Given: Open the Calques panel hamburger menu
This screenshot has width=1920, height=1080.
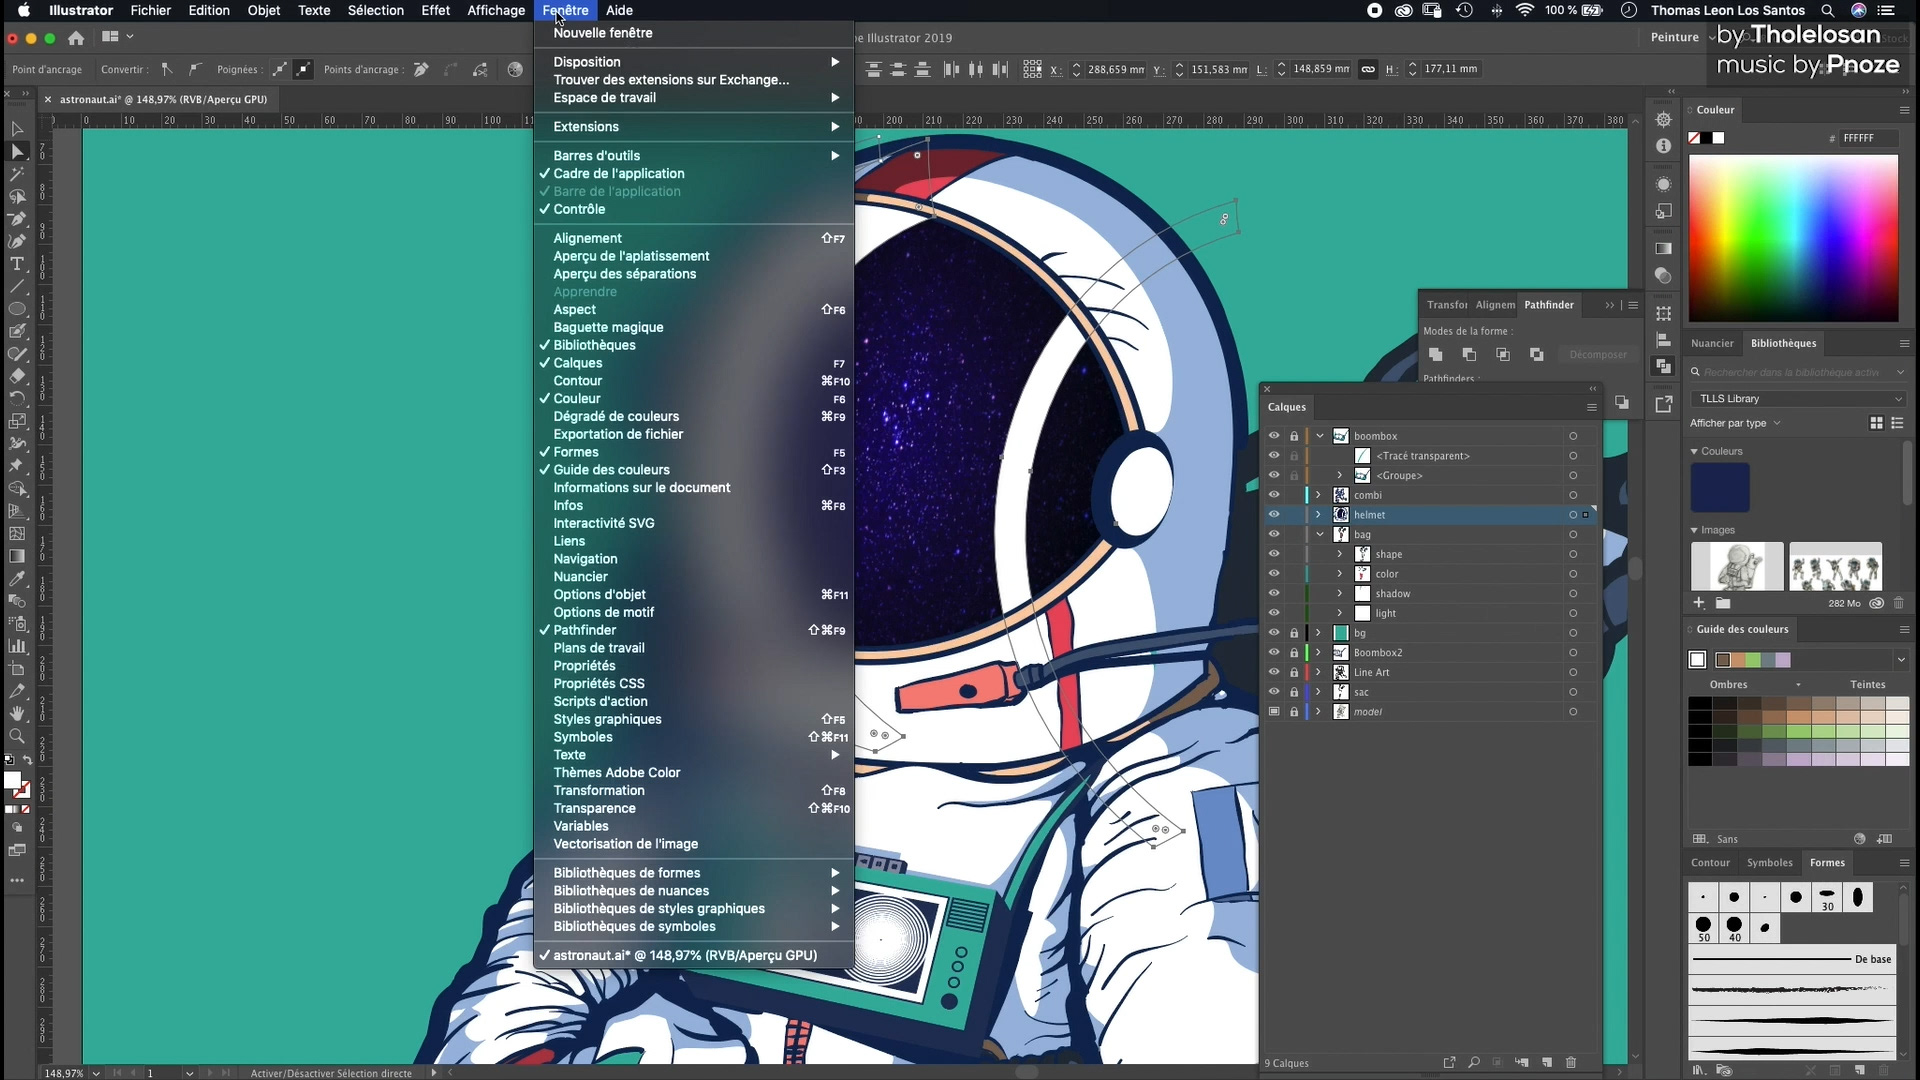Looking at the screenshot, I should pos(1591,407).
